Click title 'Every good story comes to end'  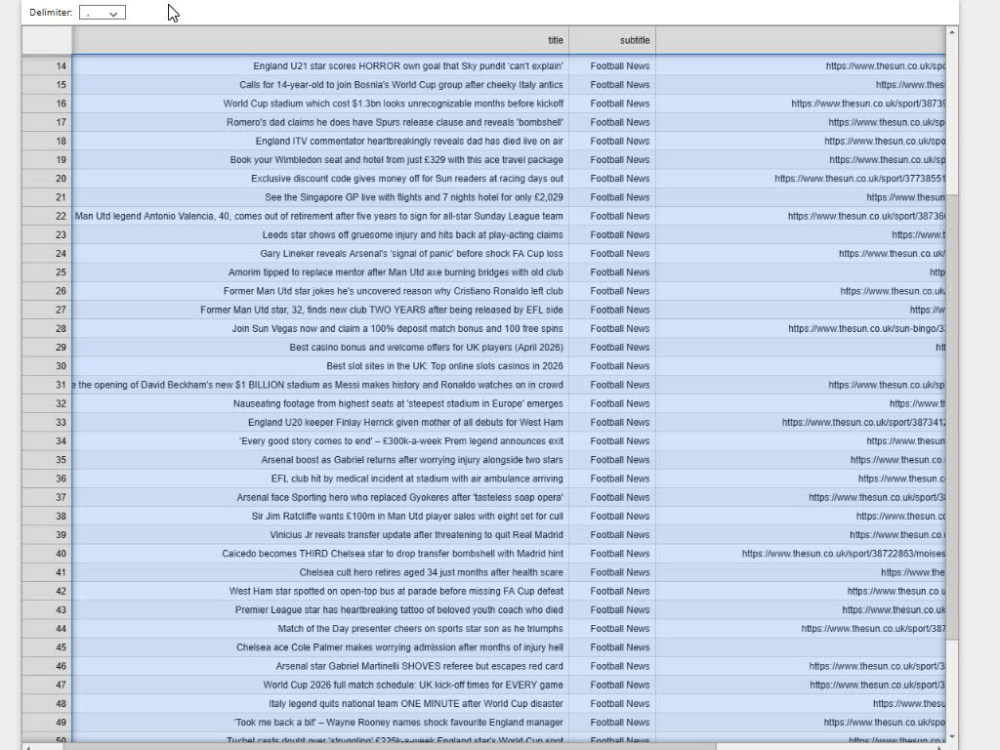[x=401, y=441]
